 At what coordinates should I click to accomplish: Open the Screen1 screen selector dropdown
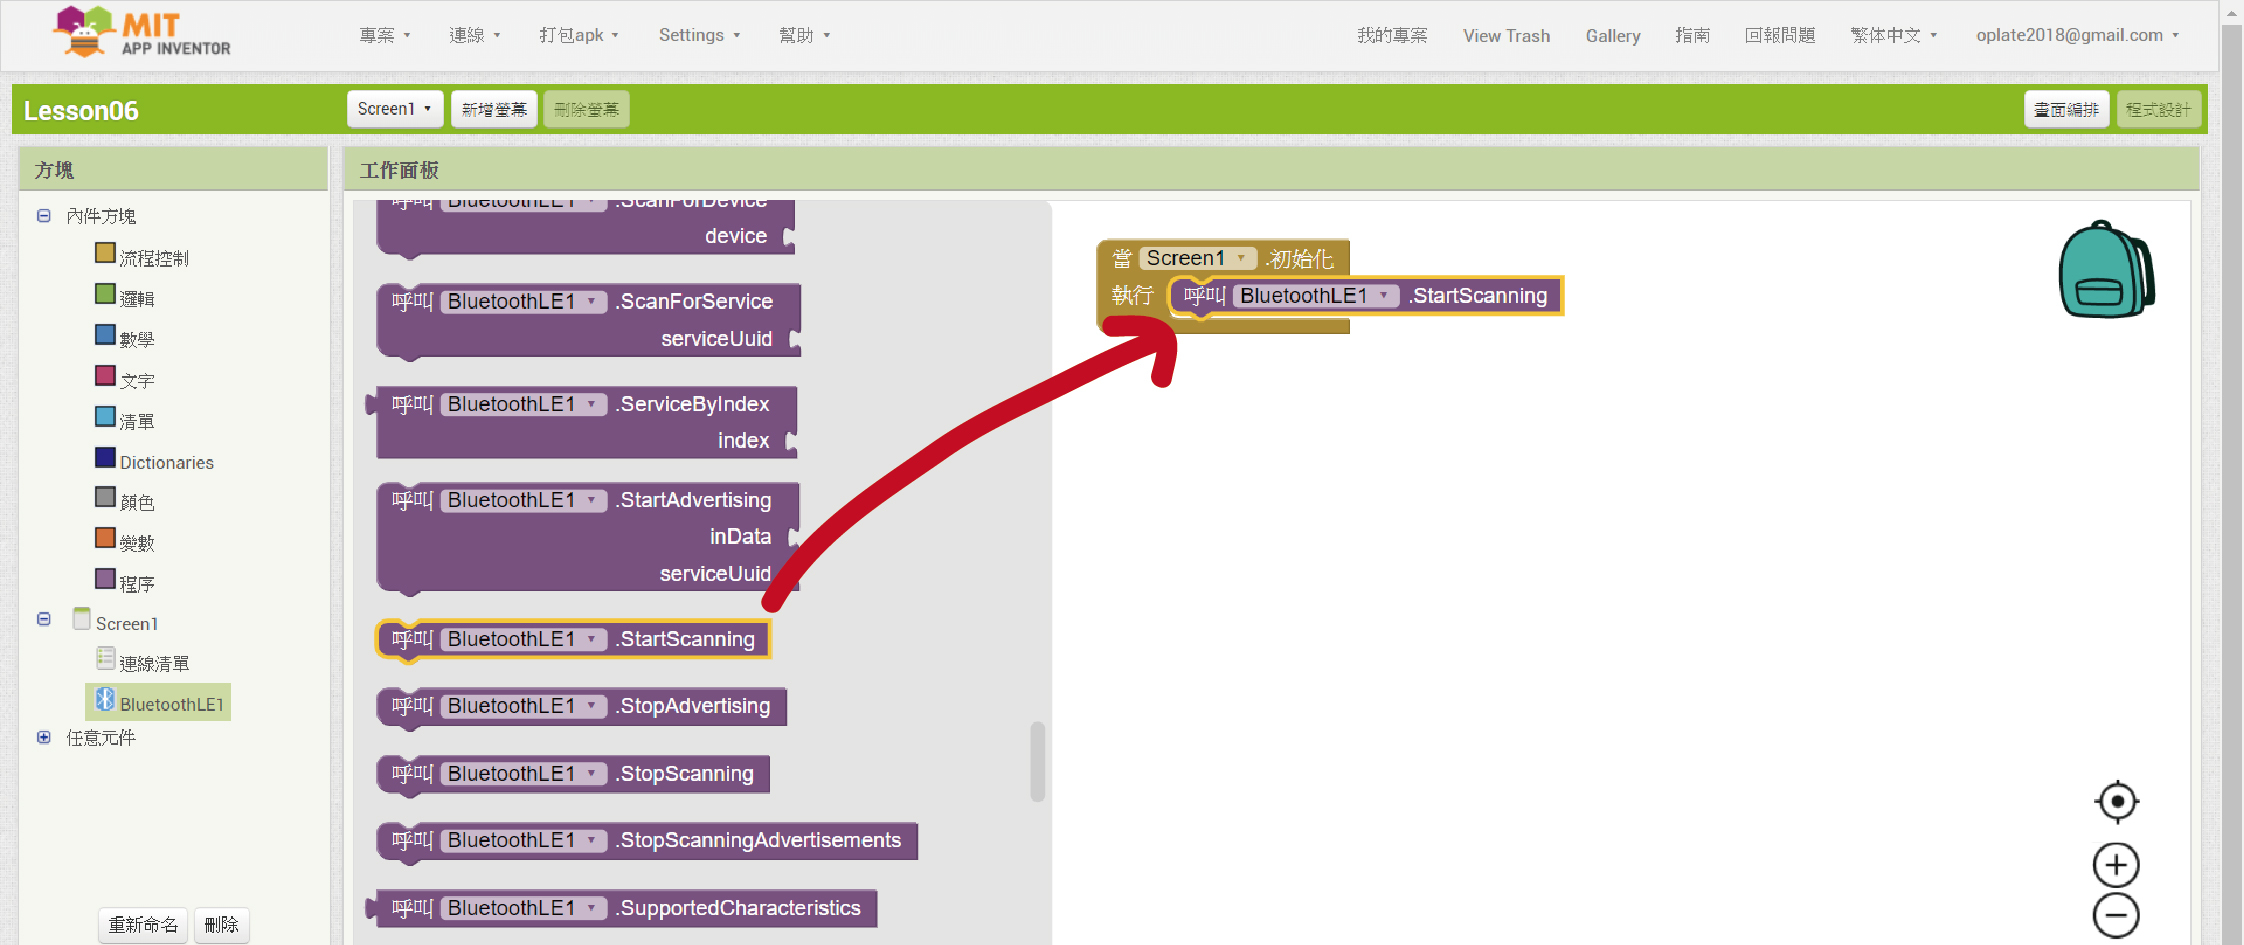395,109
